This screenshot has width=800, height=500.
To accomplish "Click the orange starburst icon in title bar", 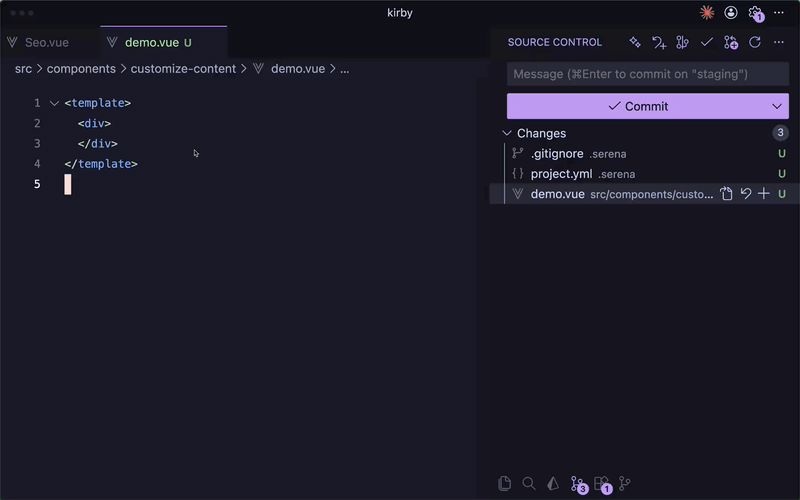I will click(x=707, y=13).
